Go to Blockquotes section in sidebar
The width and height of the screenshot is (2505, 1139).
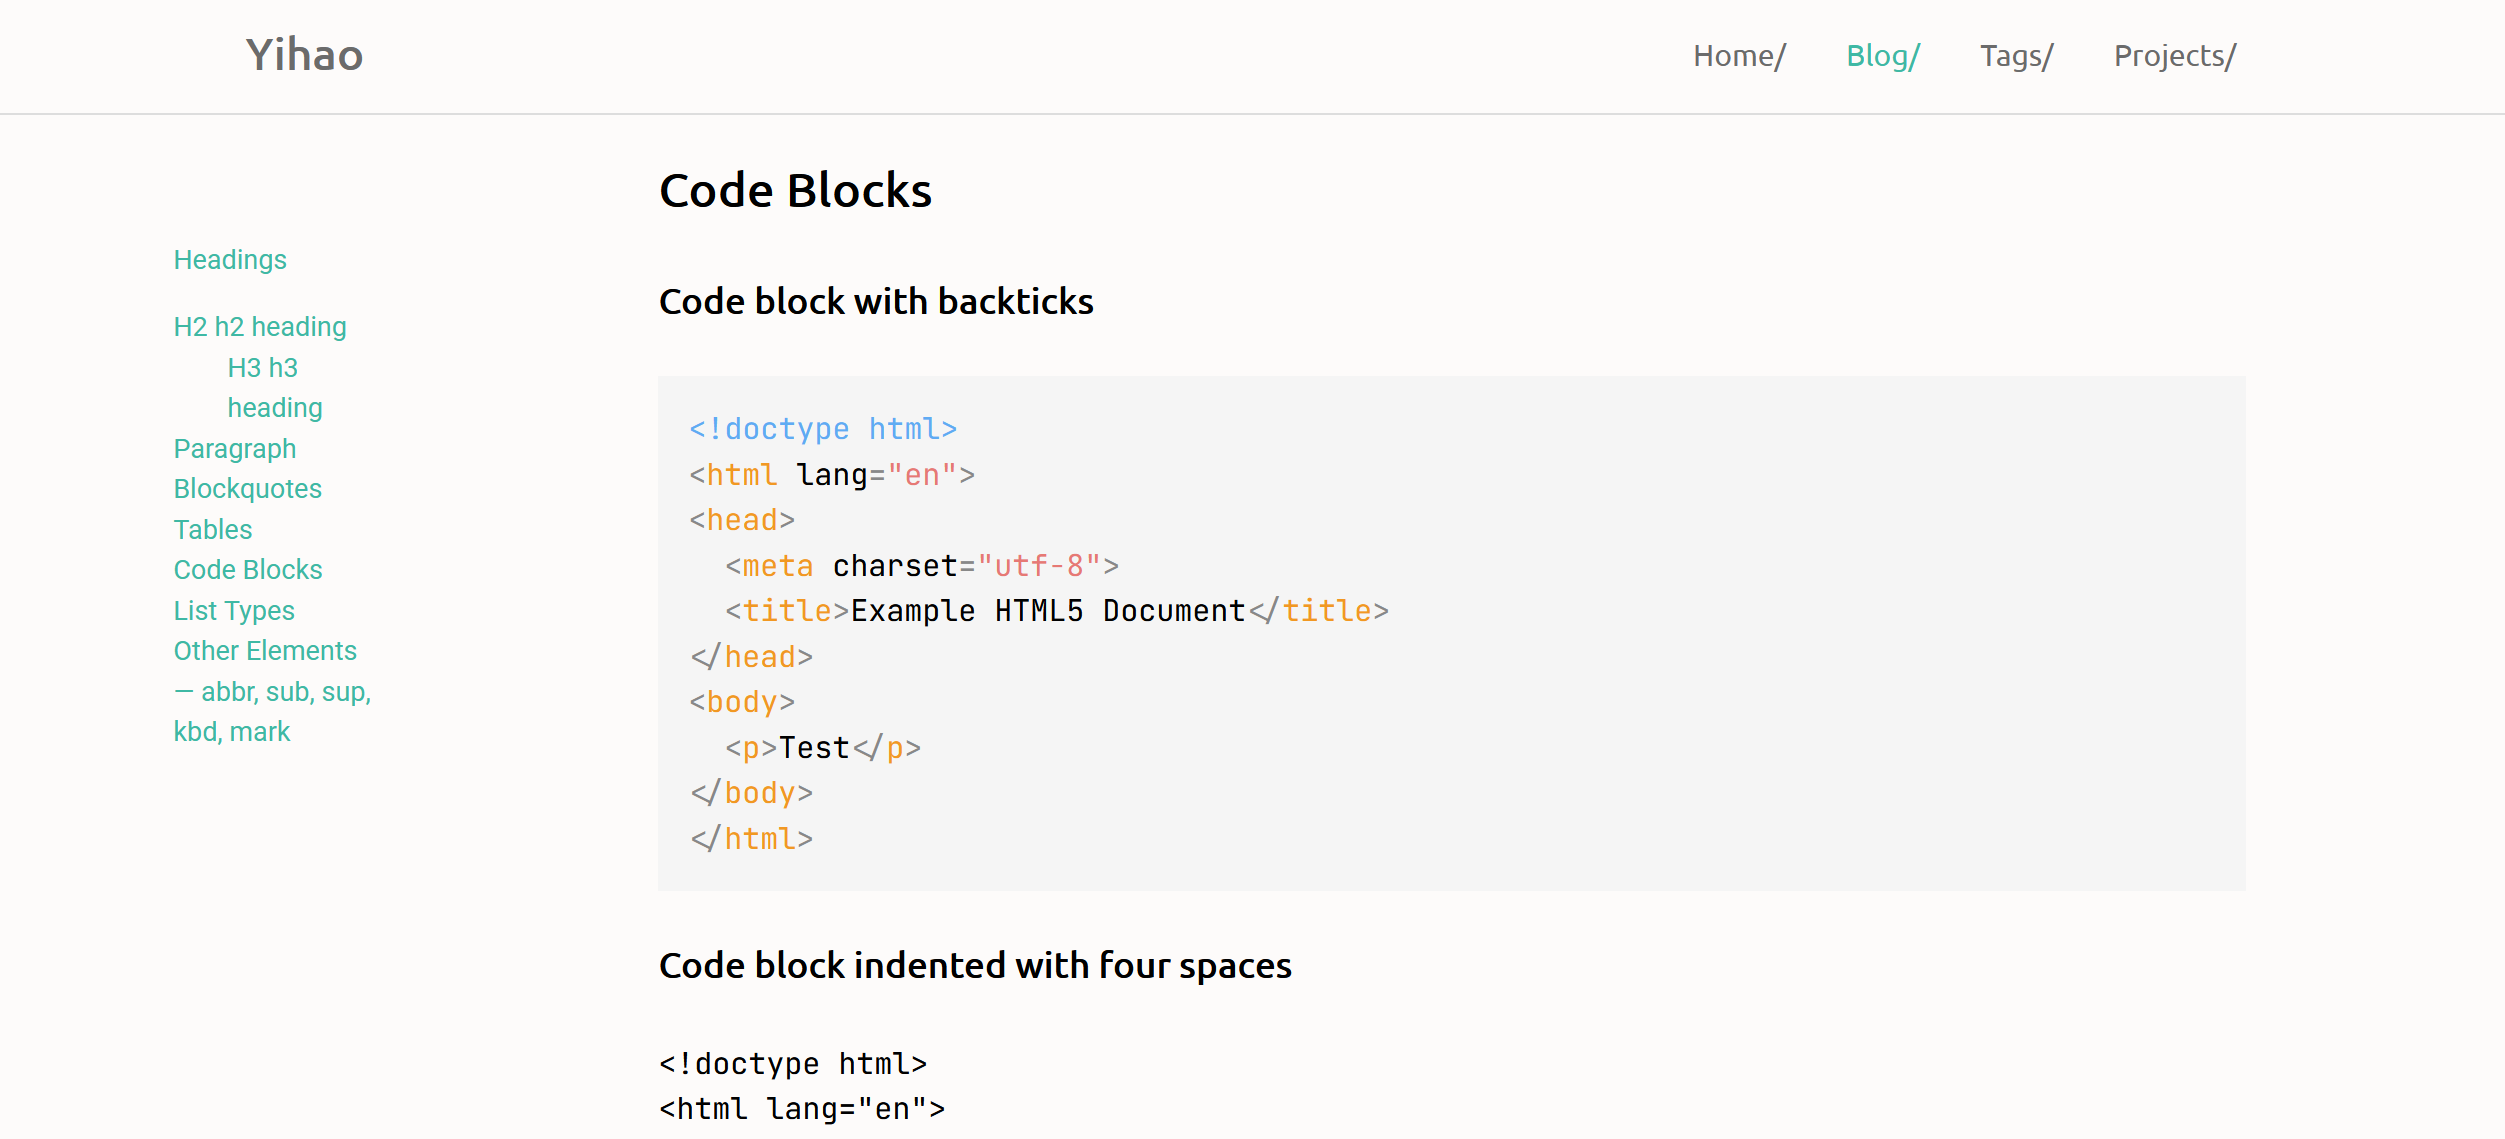point(248,489)
